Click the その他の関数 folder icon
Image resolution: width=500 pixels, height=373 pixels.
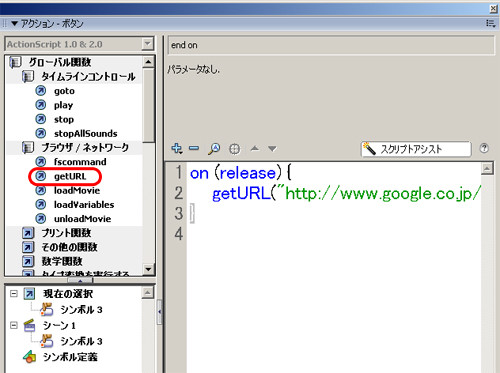28,247
